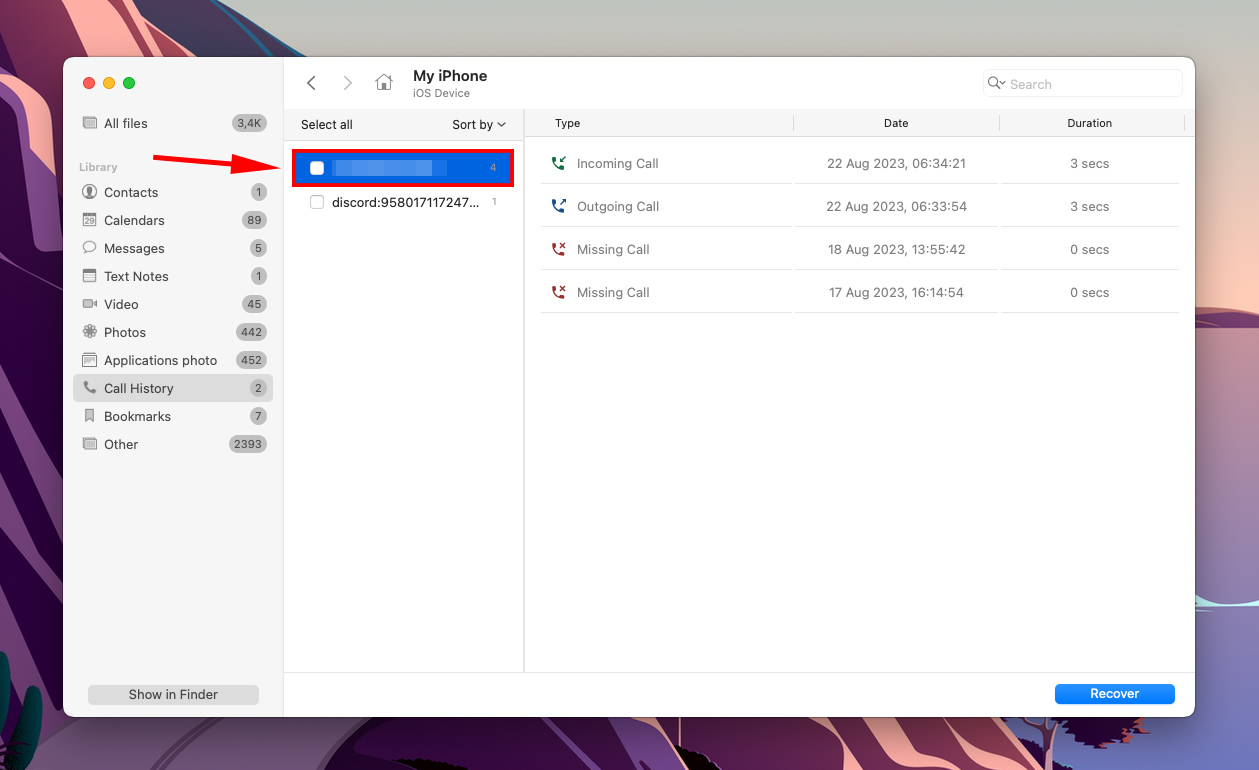This screenshot has width=1259, height=770.
Task: Click the Bookmarks ribbon icon
Action: click(x=90, y=416)
